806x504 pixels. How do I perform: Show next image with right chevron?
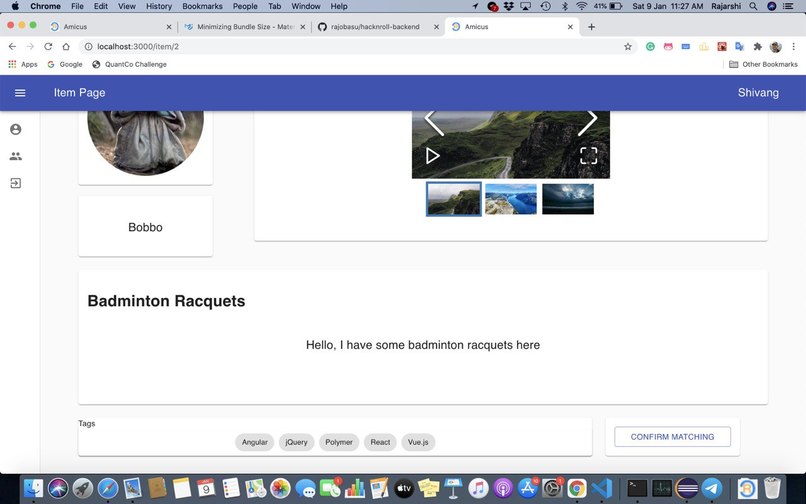pyautogui.click(x=588, y=123)
